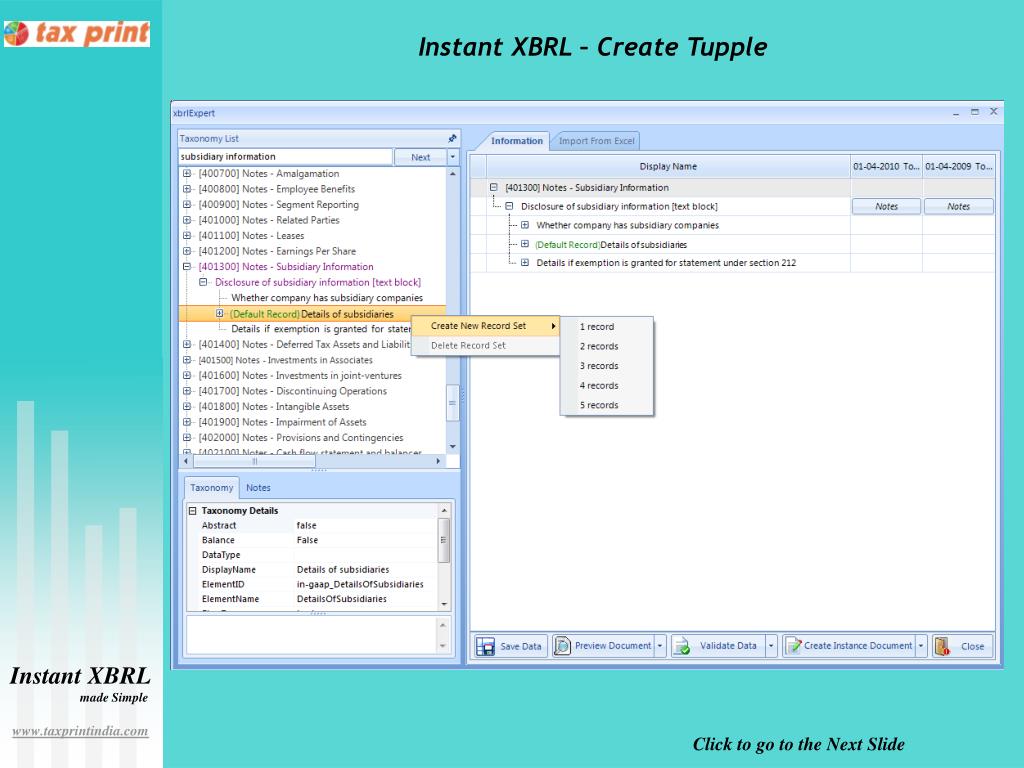This screenshot has height=768, width=1024.
Task: Expand [401000] Notes - Related Parties node
Action: (x=187, y=220)
